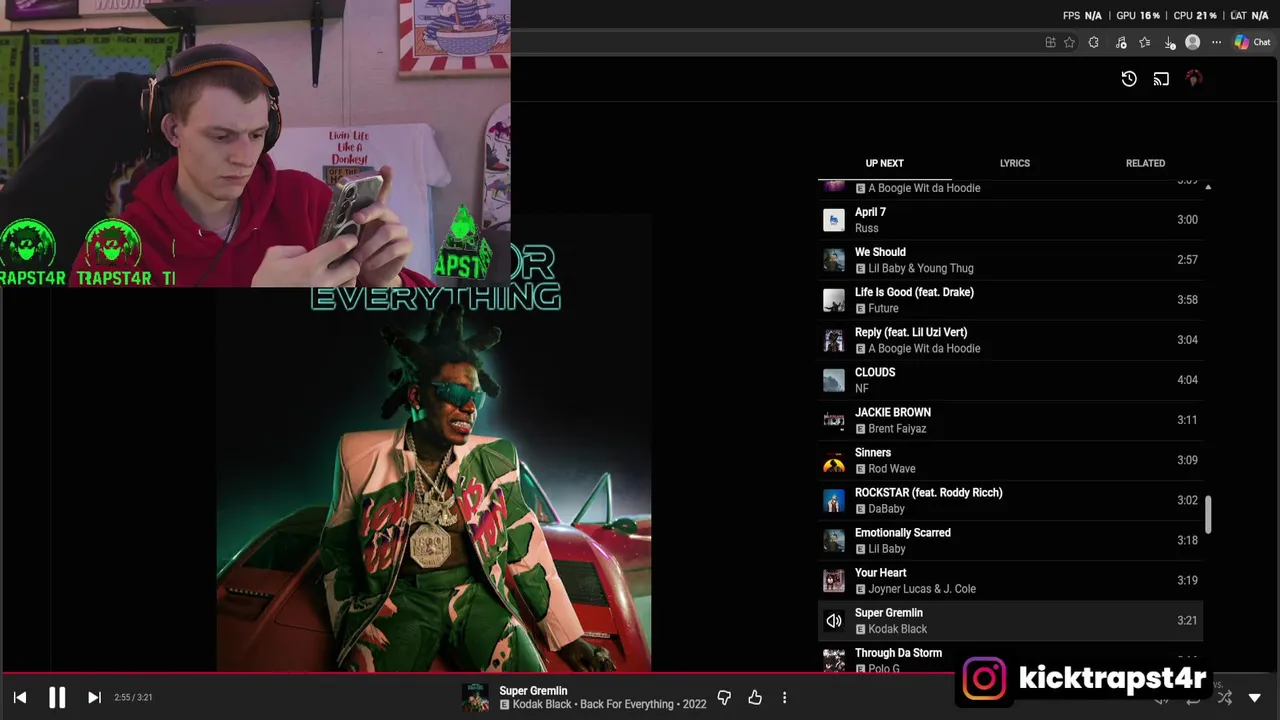Open the Copilot Chat button
The image size is (1280, 720).
pyautogui.click(x=1252, y=42)
